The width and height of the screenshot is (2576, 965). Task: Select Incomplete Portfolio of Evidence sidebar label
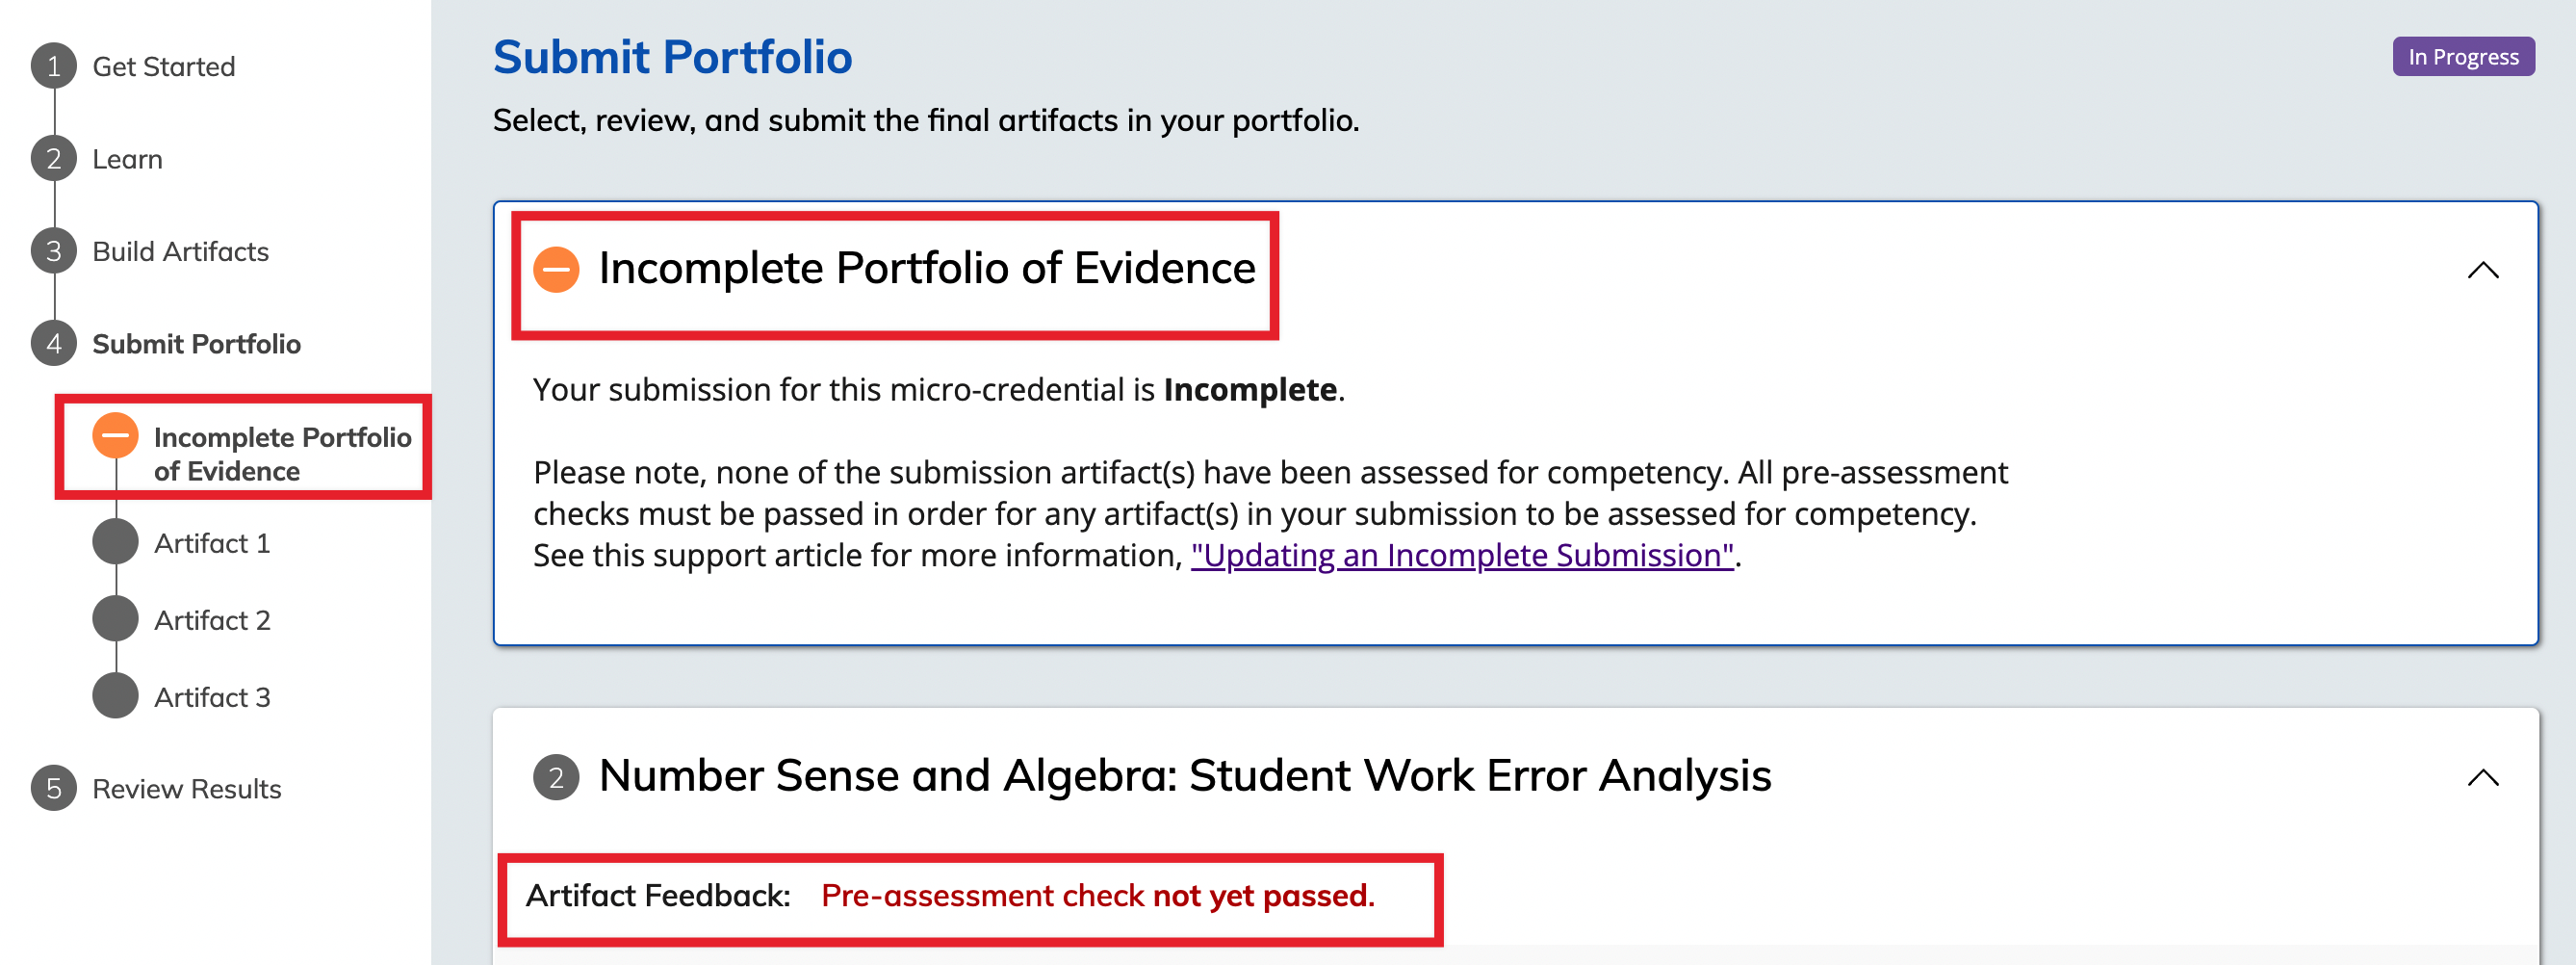283,454
